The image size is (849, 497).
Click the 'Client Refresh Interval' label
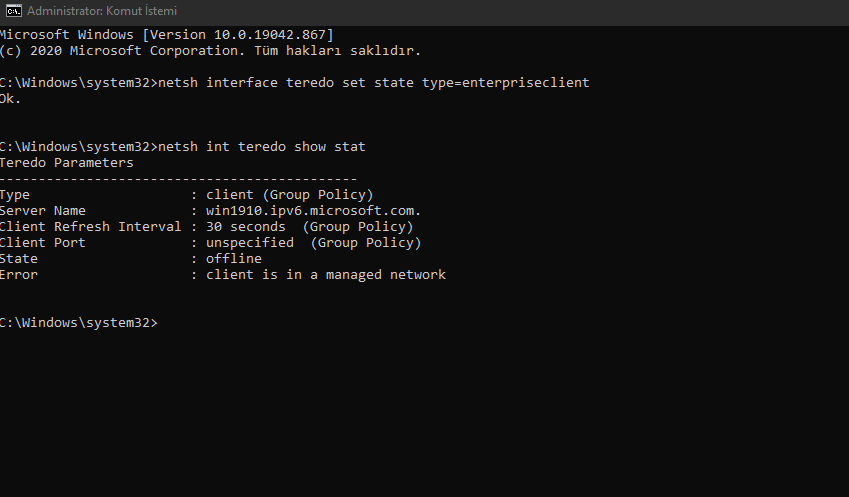90,227
